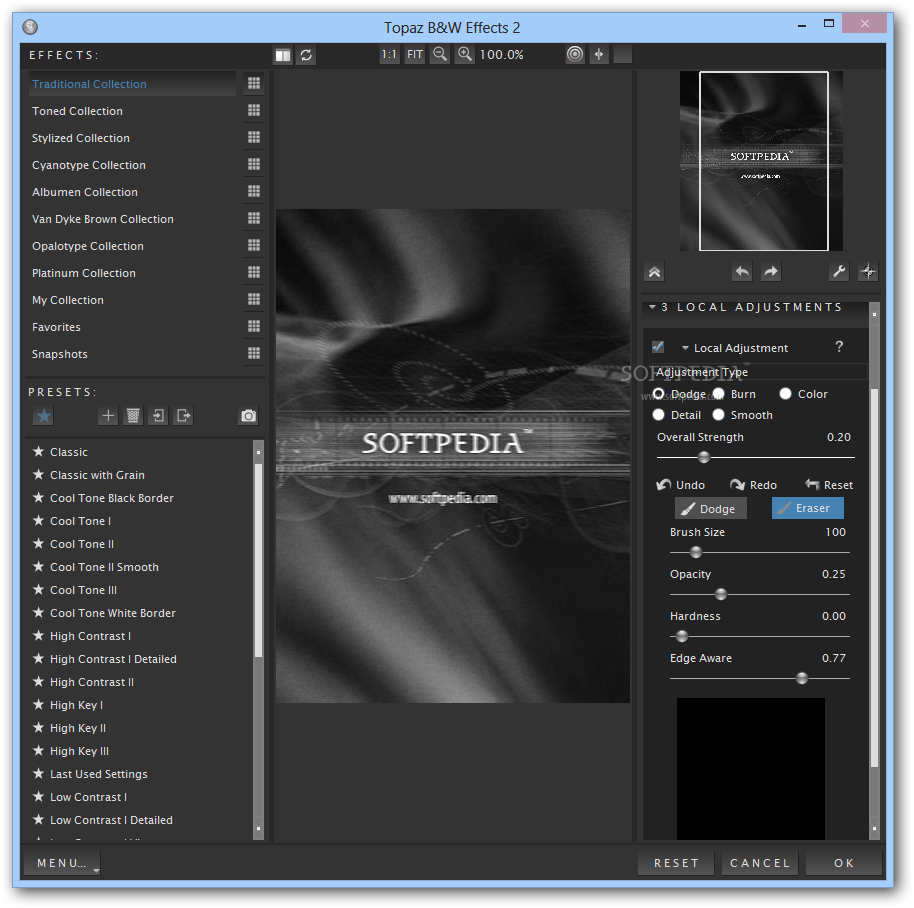Toggle the Local Adjustment checkbox
Viewport: 914px width, 908px height.
coord(658,347)
